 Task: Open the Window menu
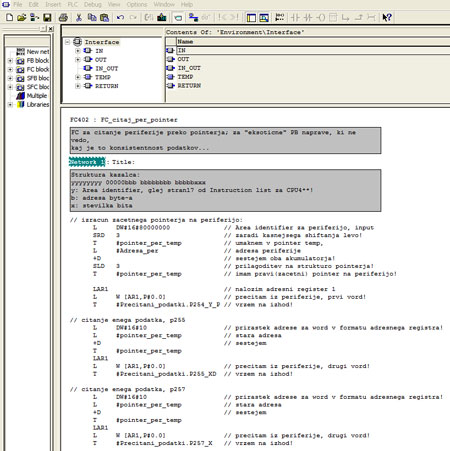(x=164, y=4)
